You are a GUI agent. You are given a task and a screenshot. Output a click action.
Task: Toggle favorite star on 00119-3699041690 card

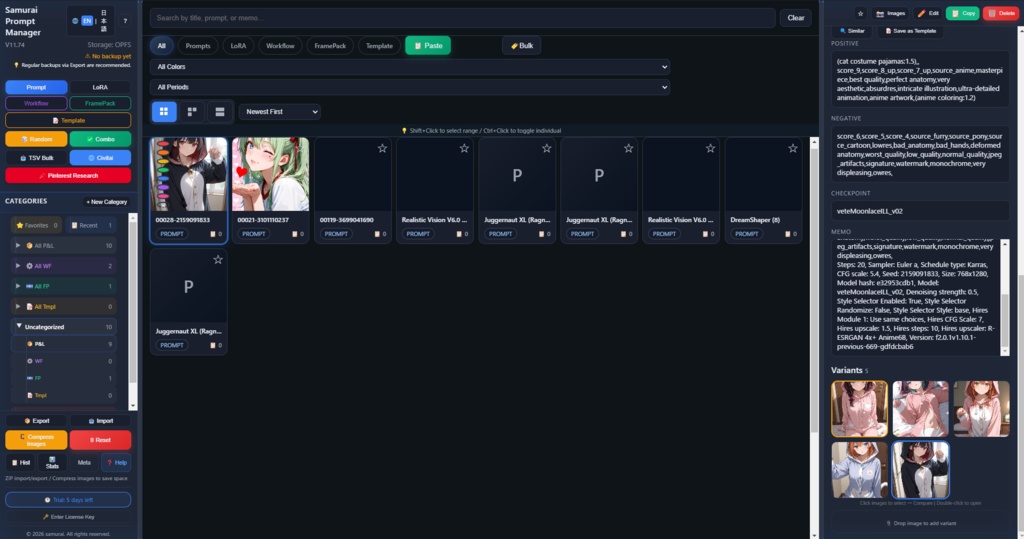[x=382, y=148]
